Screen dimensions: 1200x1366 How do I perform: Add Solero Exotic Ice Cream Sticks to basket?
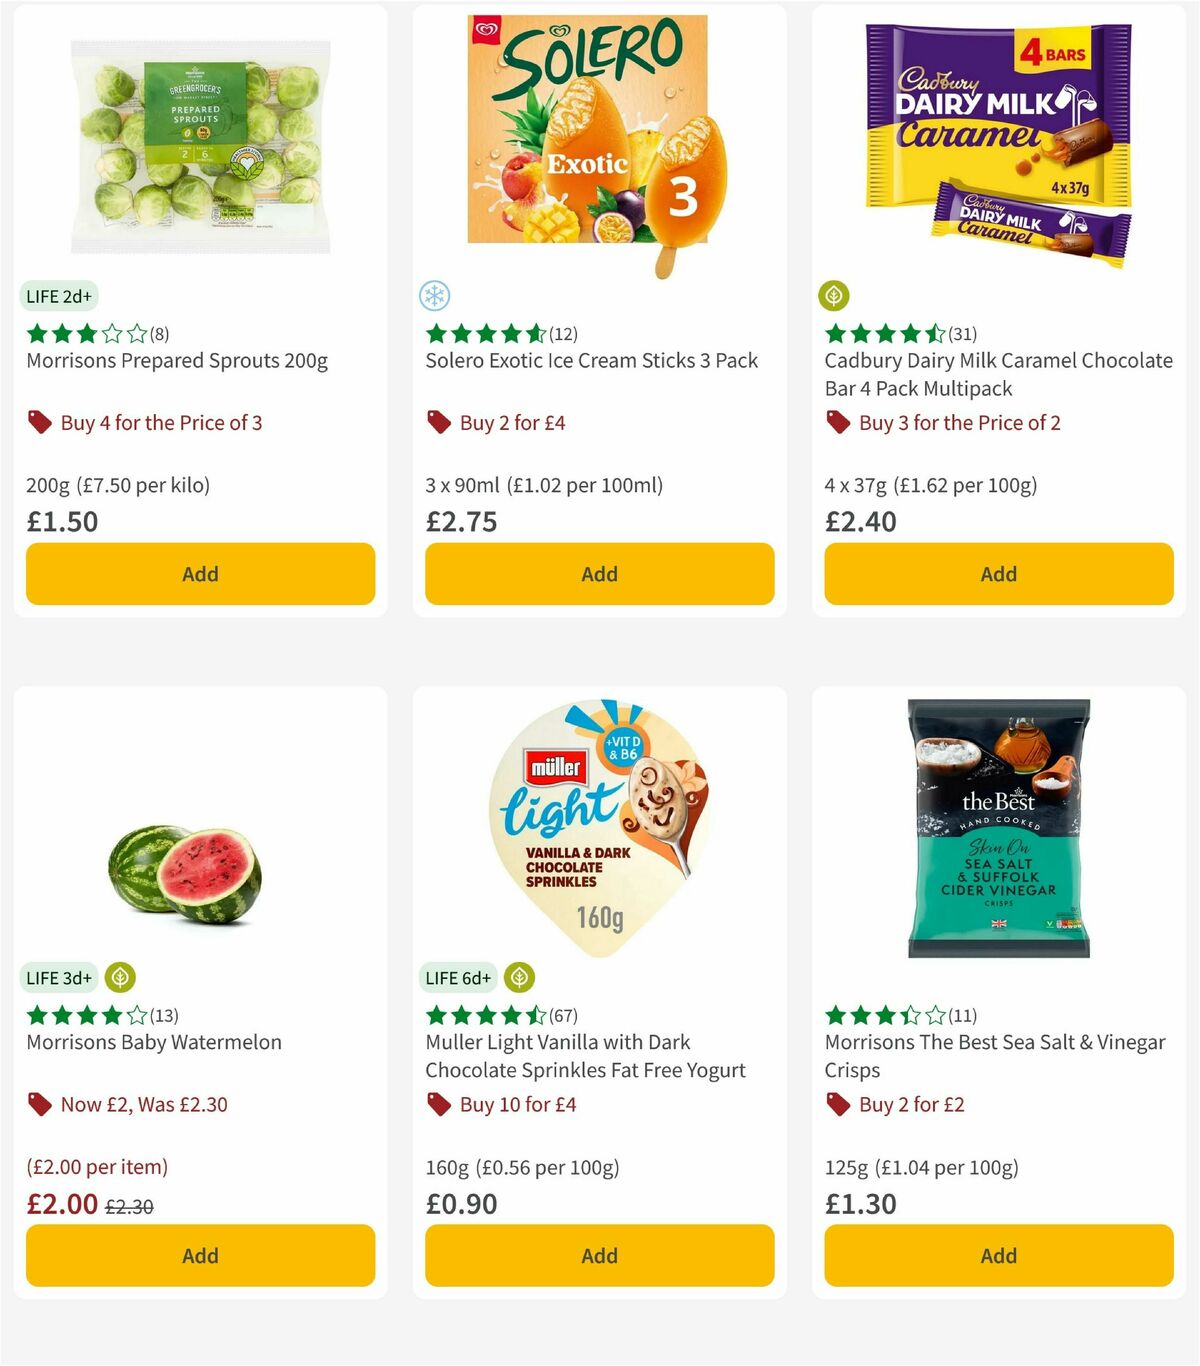(598, 574)
